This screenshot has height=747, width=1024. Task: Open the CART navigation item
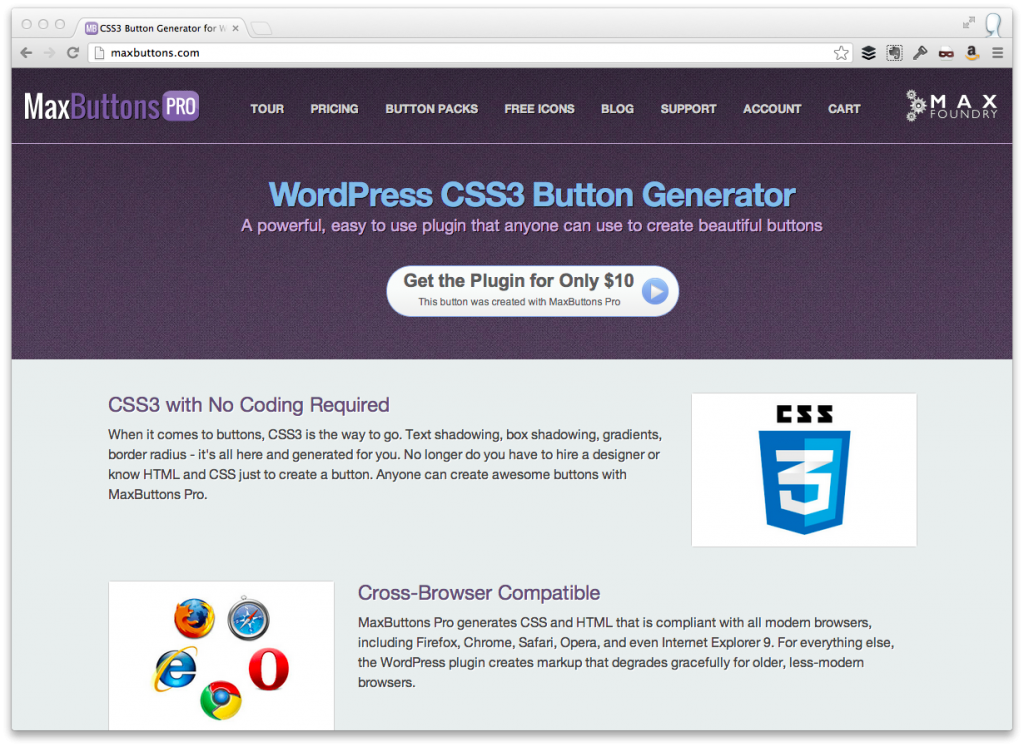pos(844,109)
